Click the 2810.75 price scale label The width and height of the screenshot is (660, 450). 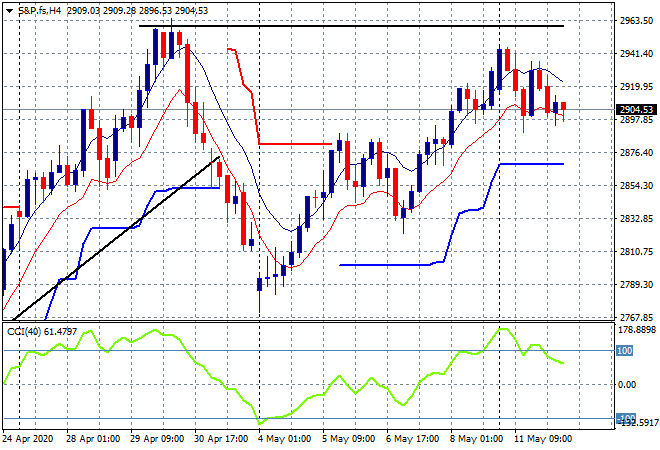pos(636,252)
